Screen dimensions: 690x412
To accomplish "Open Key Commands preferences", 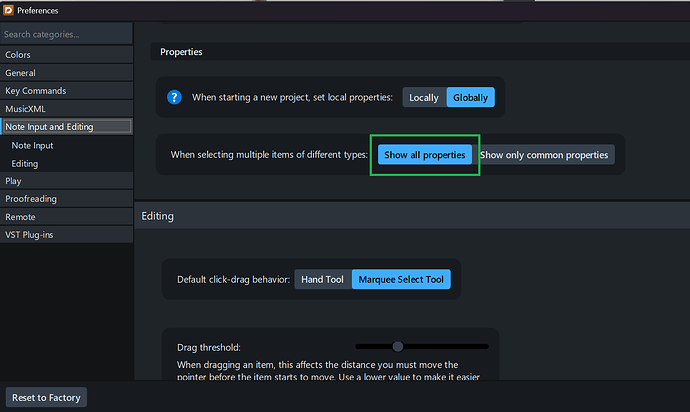I will click(35, 91).
